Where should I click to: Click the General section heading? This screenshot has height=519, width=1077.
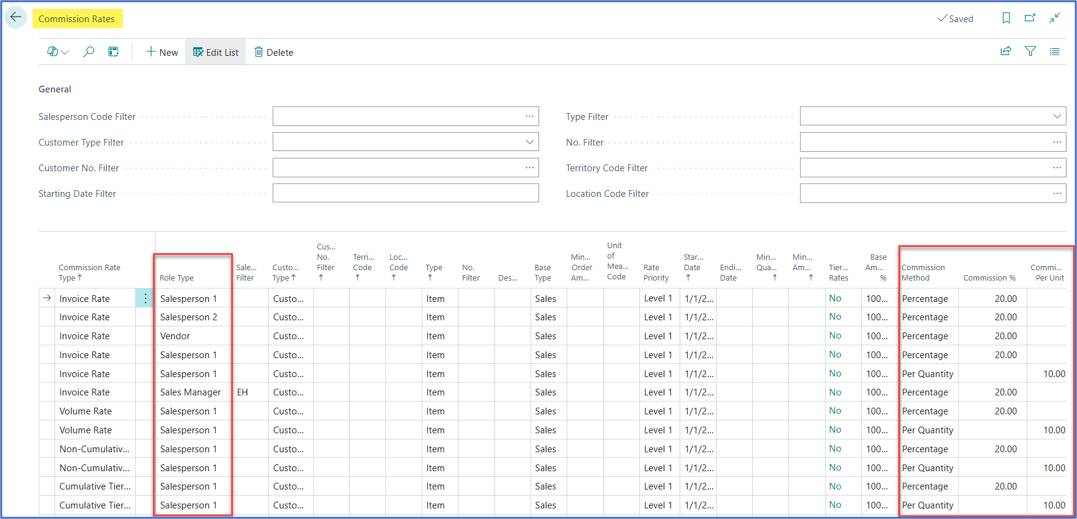pos(55,89)
